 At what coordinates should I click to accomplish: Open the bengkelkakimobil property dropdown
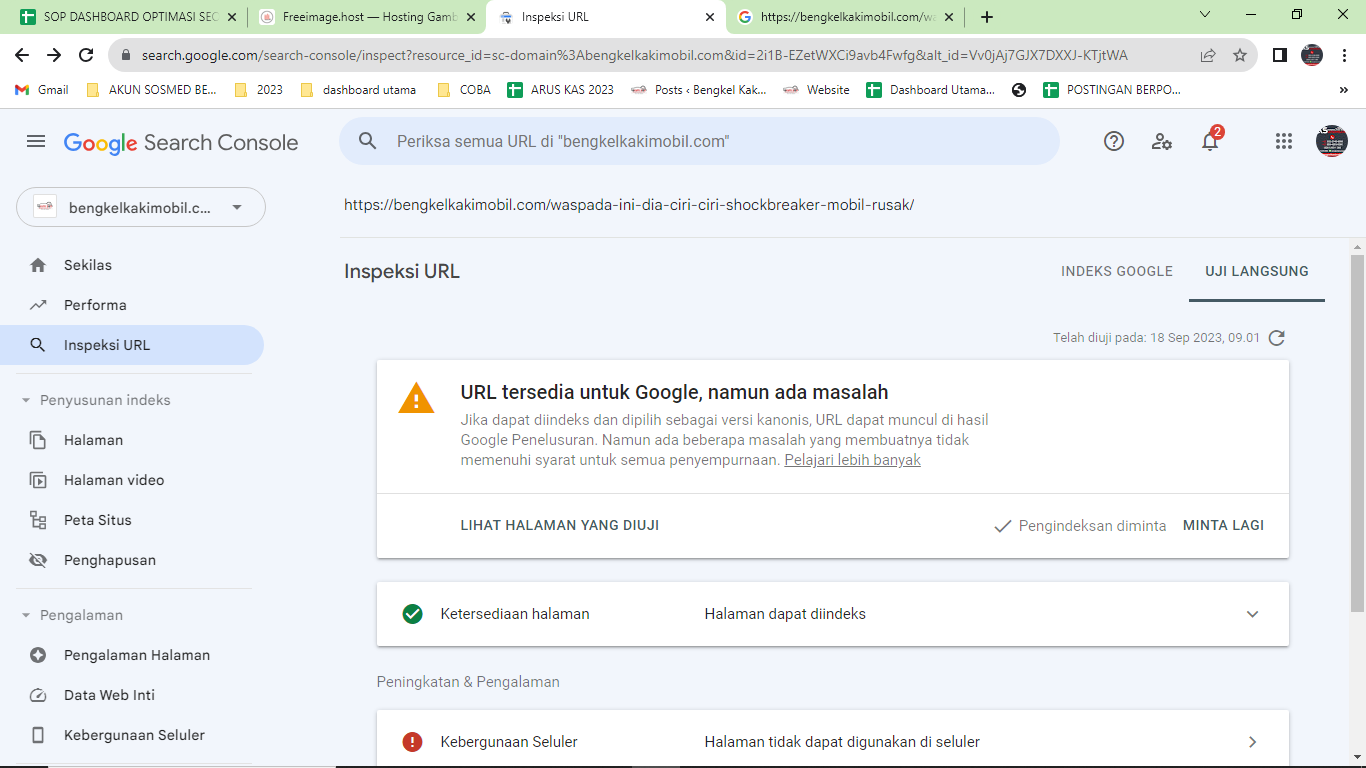pos(141,207)
